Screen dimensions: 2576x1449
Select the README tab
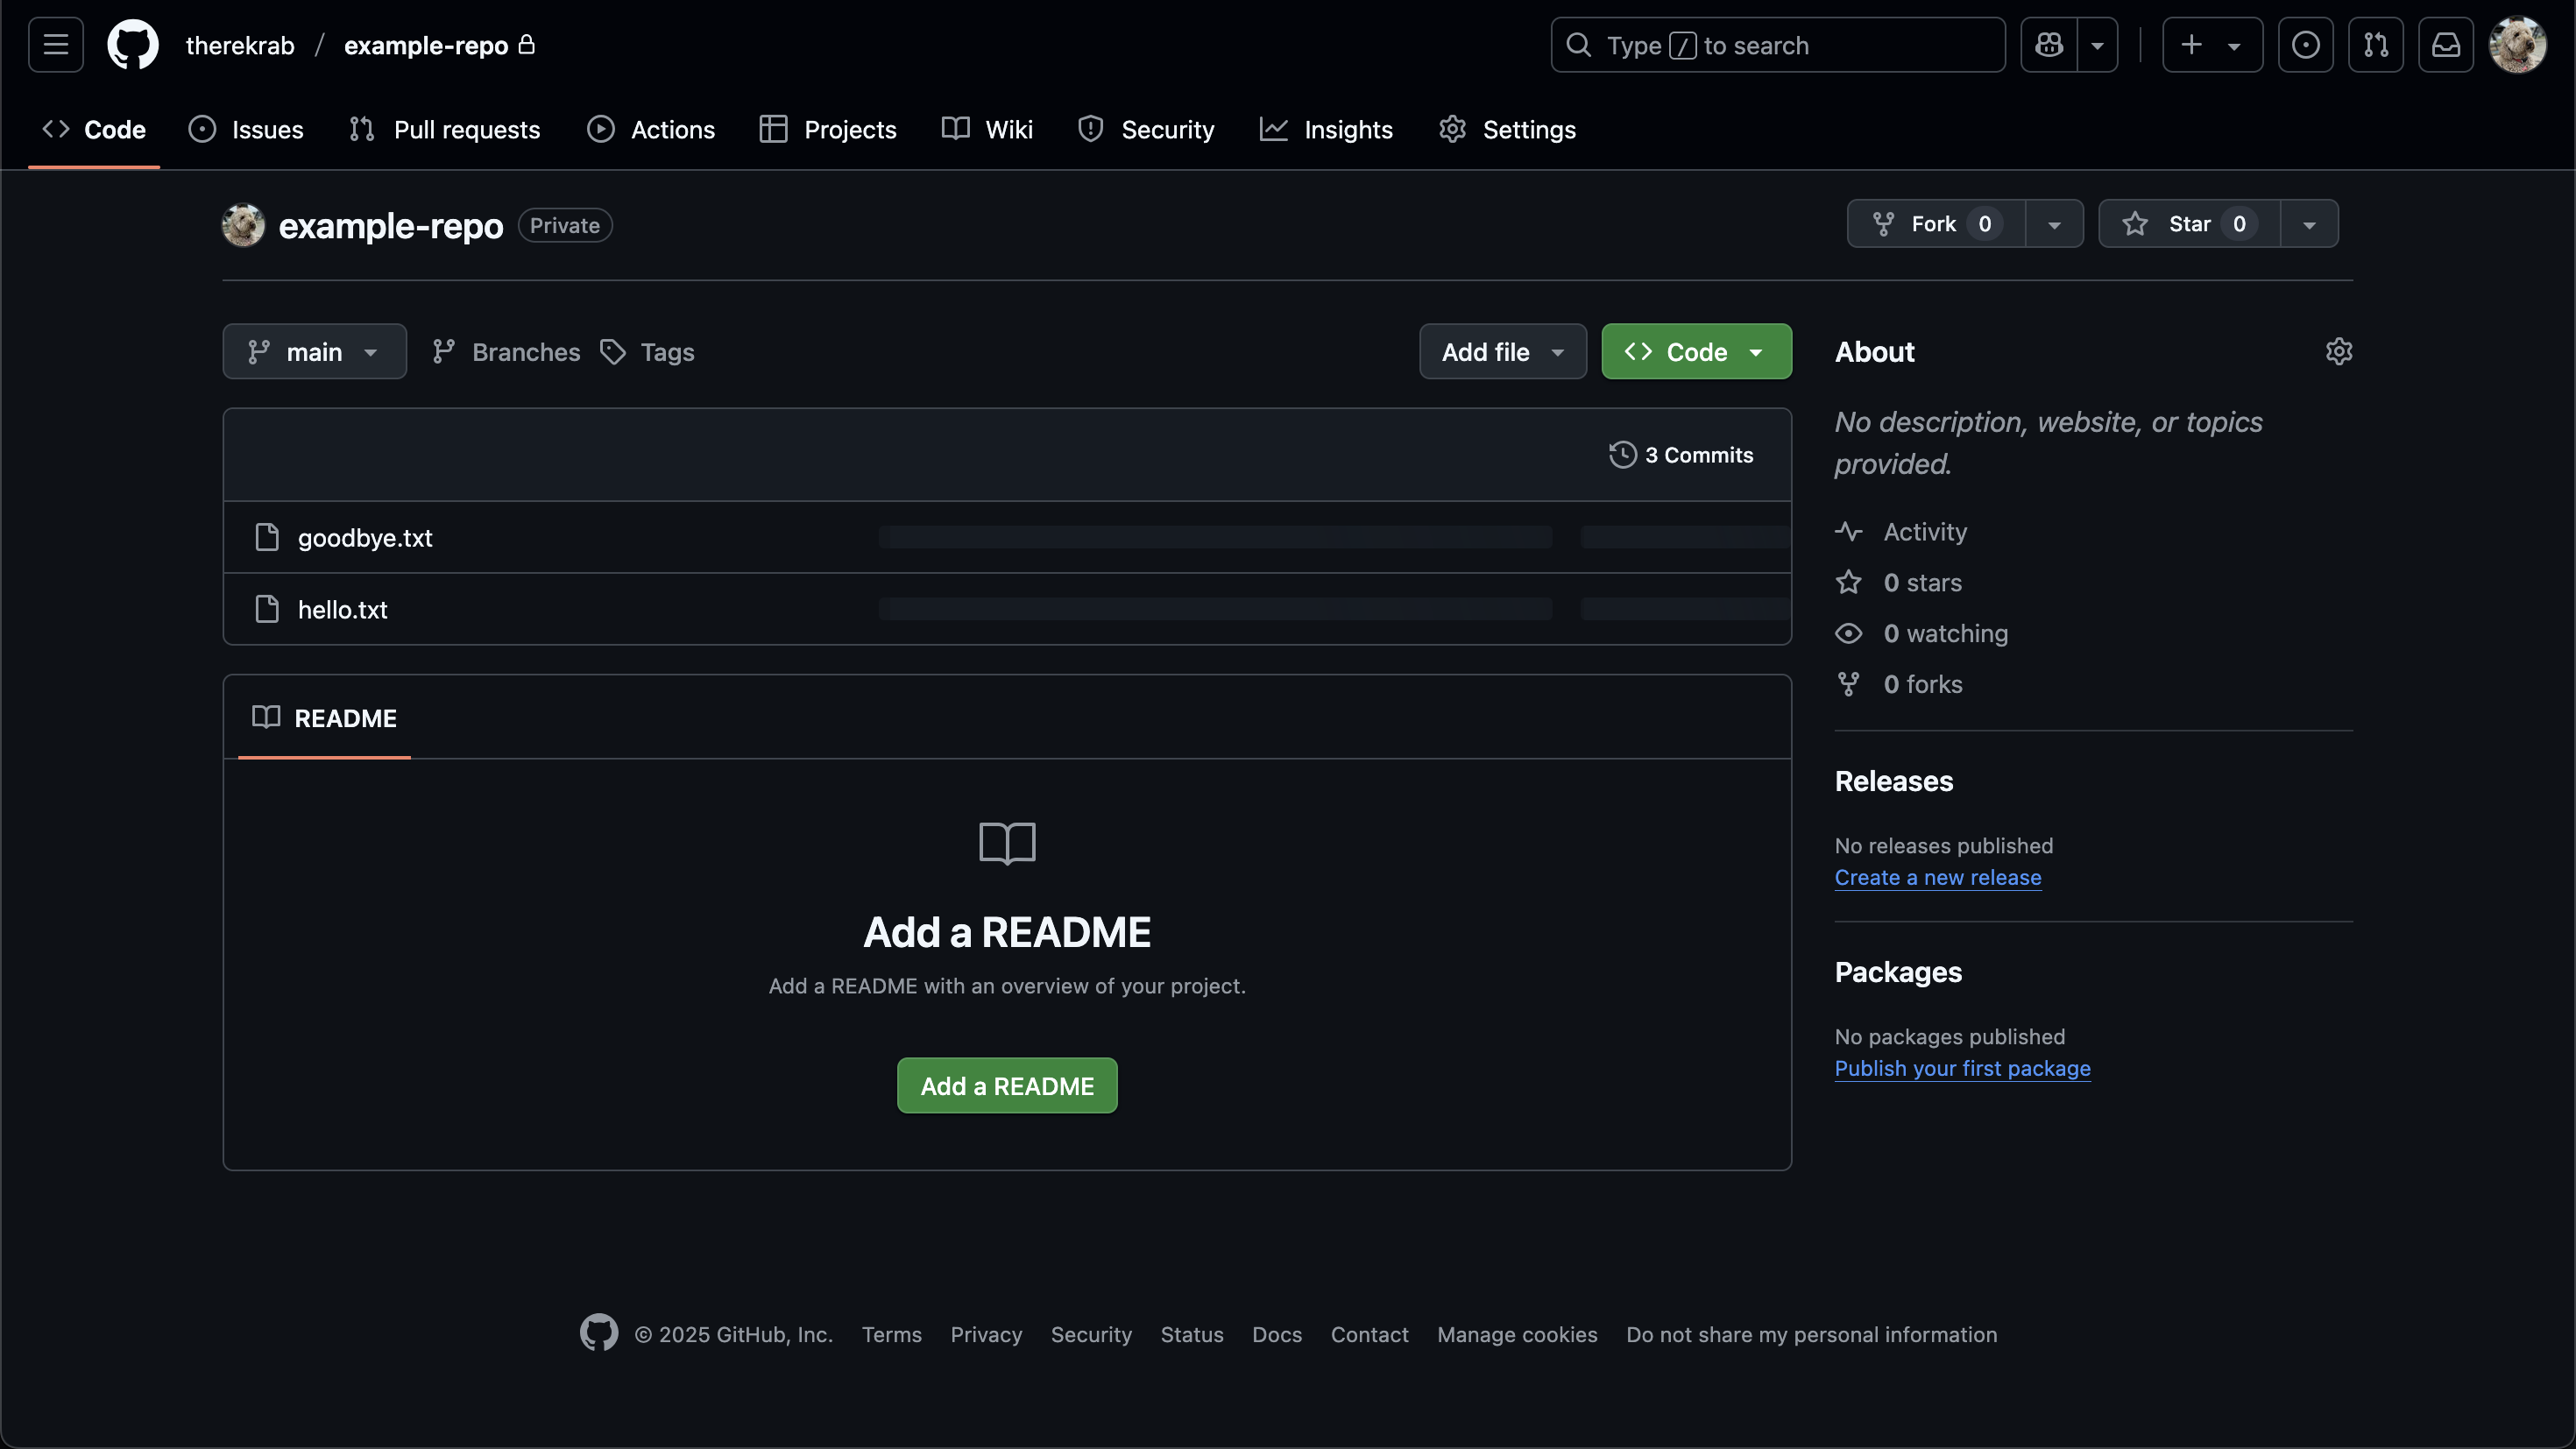(324, 718)
